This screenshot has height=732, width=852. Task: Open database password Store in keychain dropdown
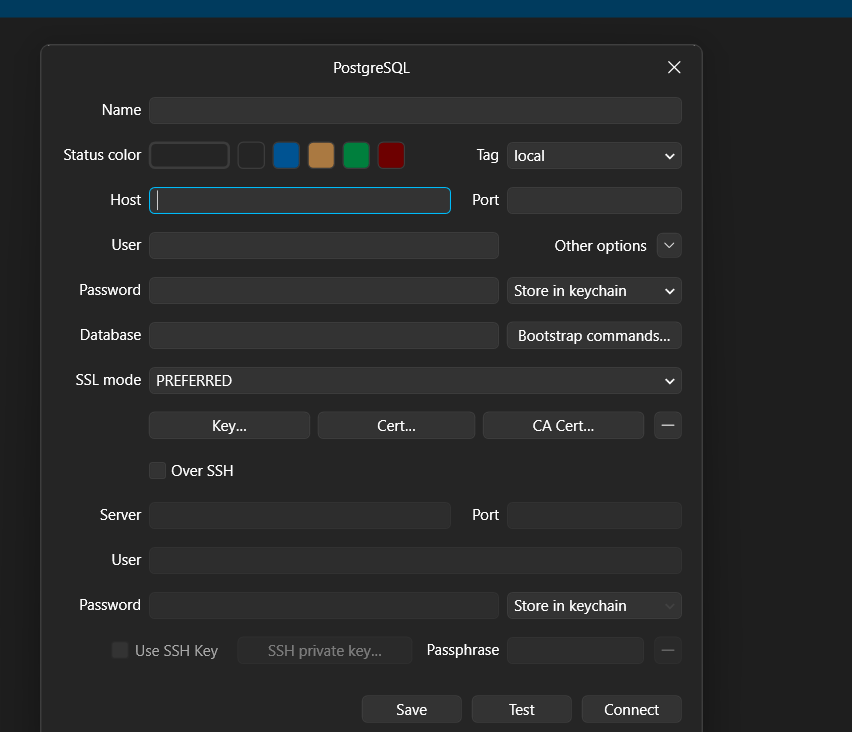coord(594,291)
